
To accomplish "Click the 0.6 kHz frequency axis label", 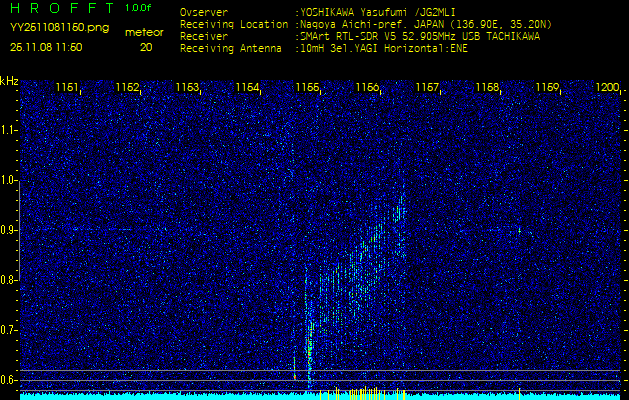I will pyautogui.click(x=8, y=380).
